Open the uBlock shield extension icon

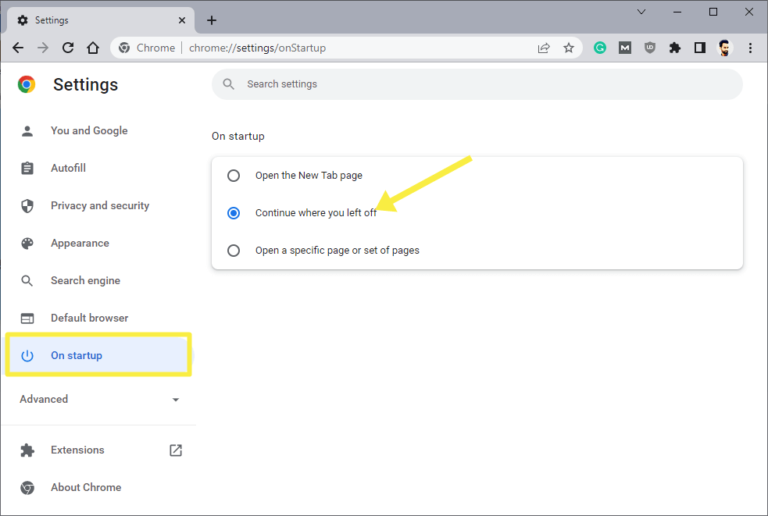click(x=650, y=48)
